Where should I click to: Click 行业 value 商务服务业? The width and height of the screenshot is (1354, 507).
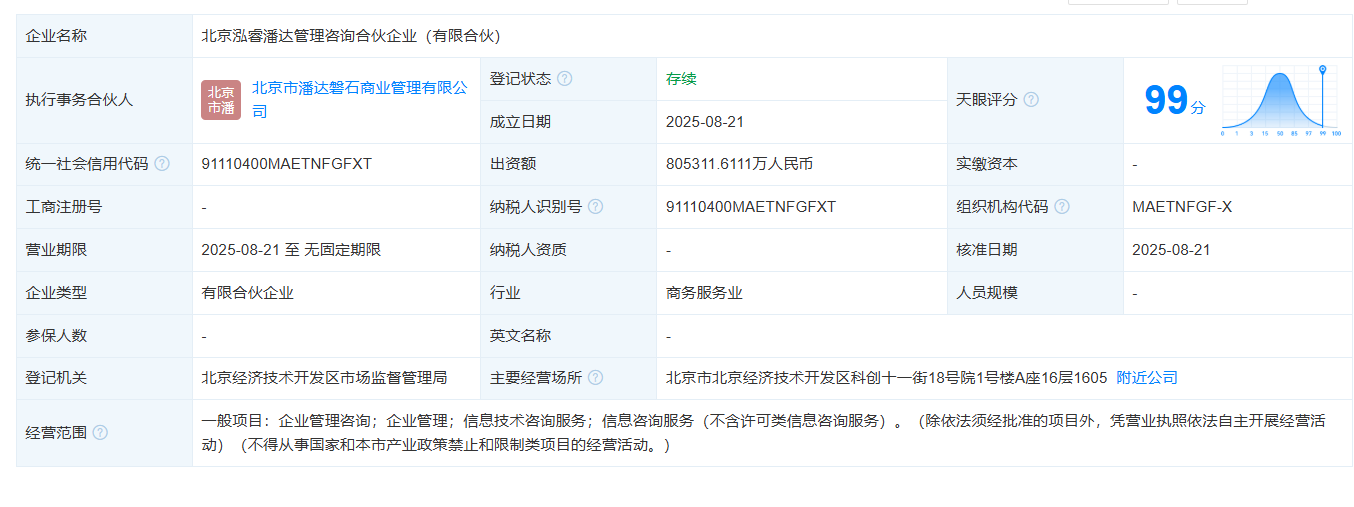coord(704,293)
